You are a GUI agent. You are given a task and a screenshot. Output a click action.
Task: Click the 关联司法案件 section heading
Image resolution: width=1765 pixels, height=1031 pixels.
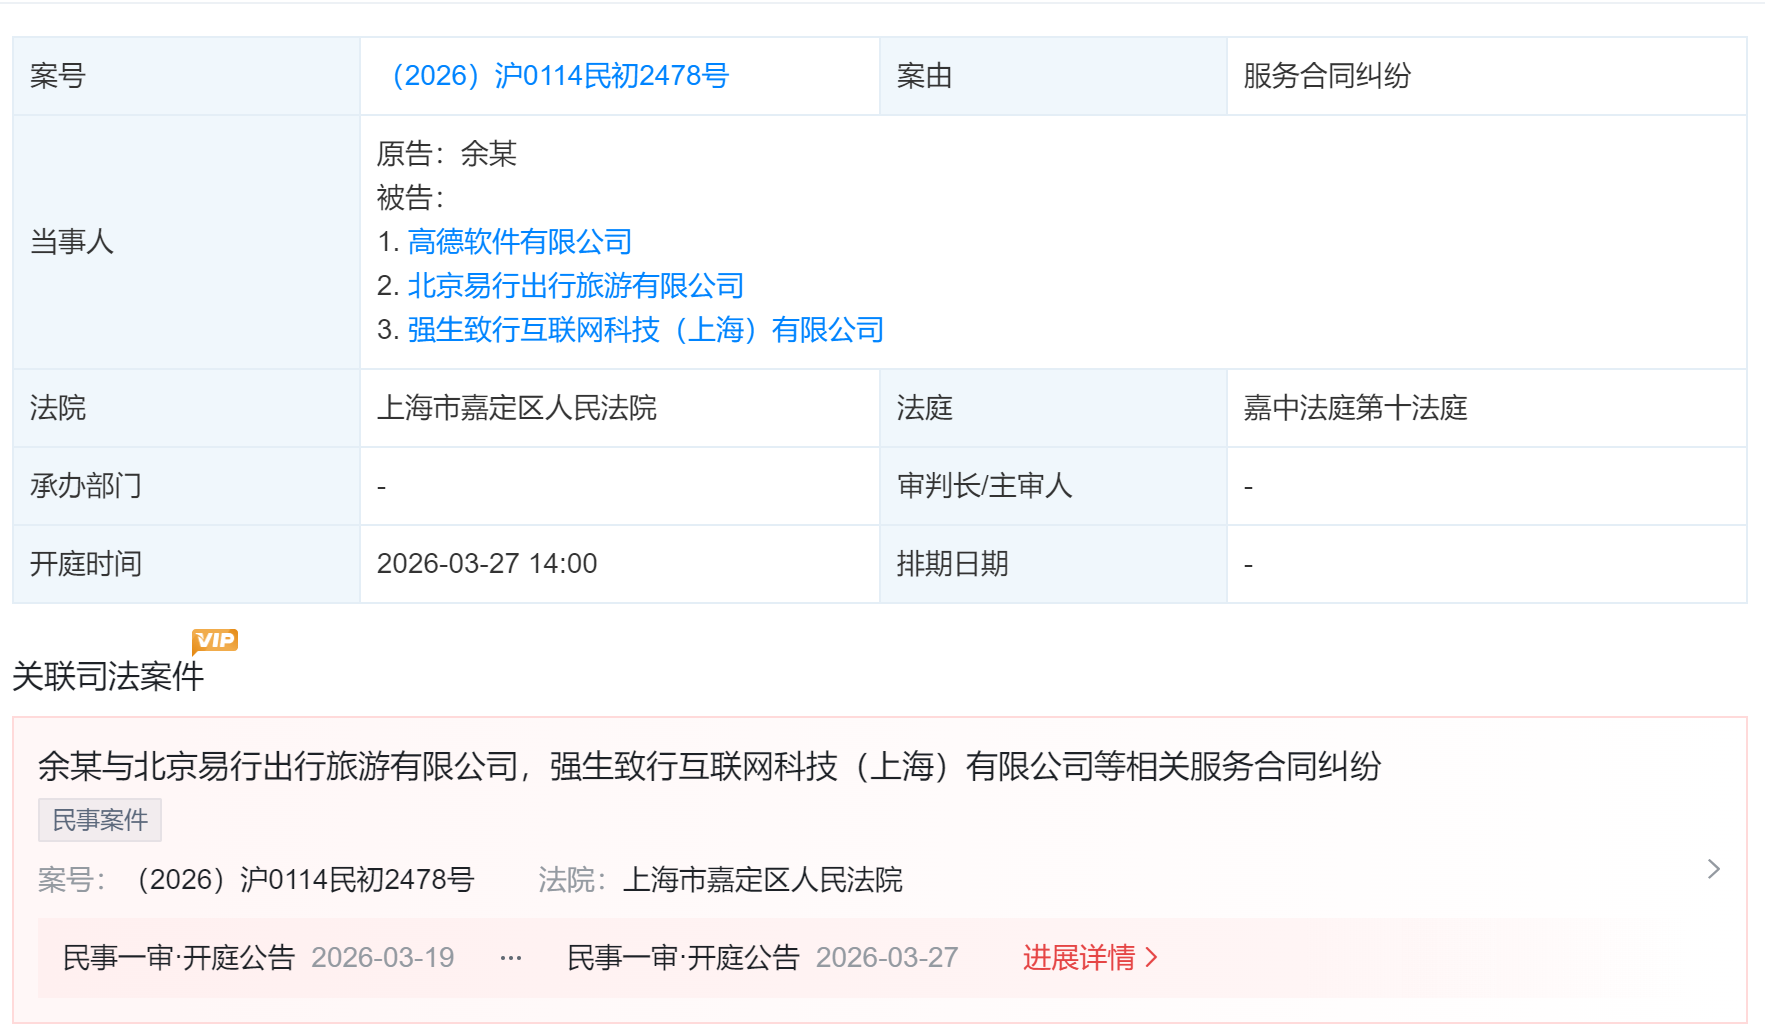(x=108, y=677)
